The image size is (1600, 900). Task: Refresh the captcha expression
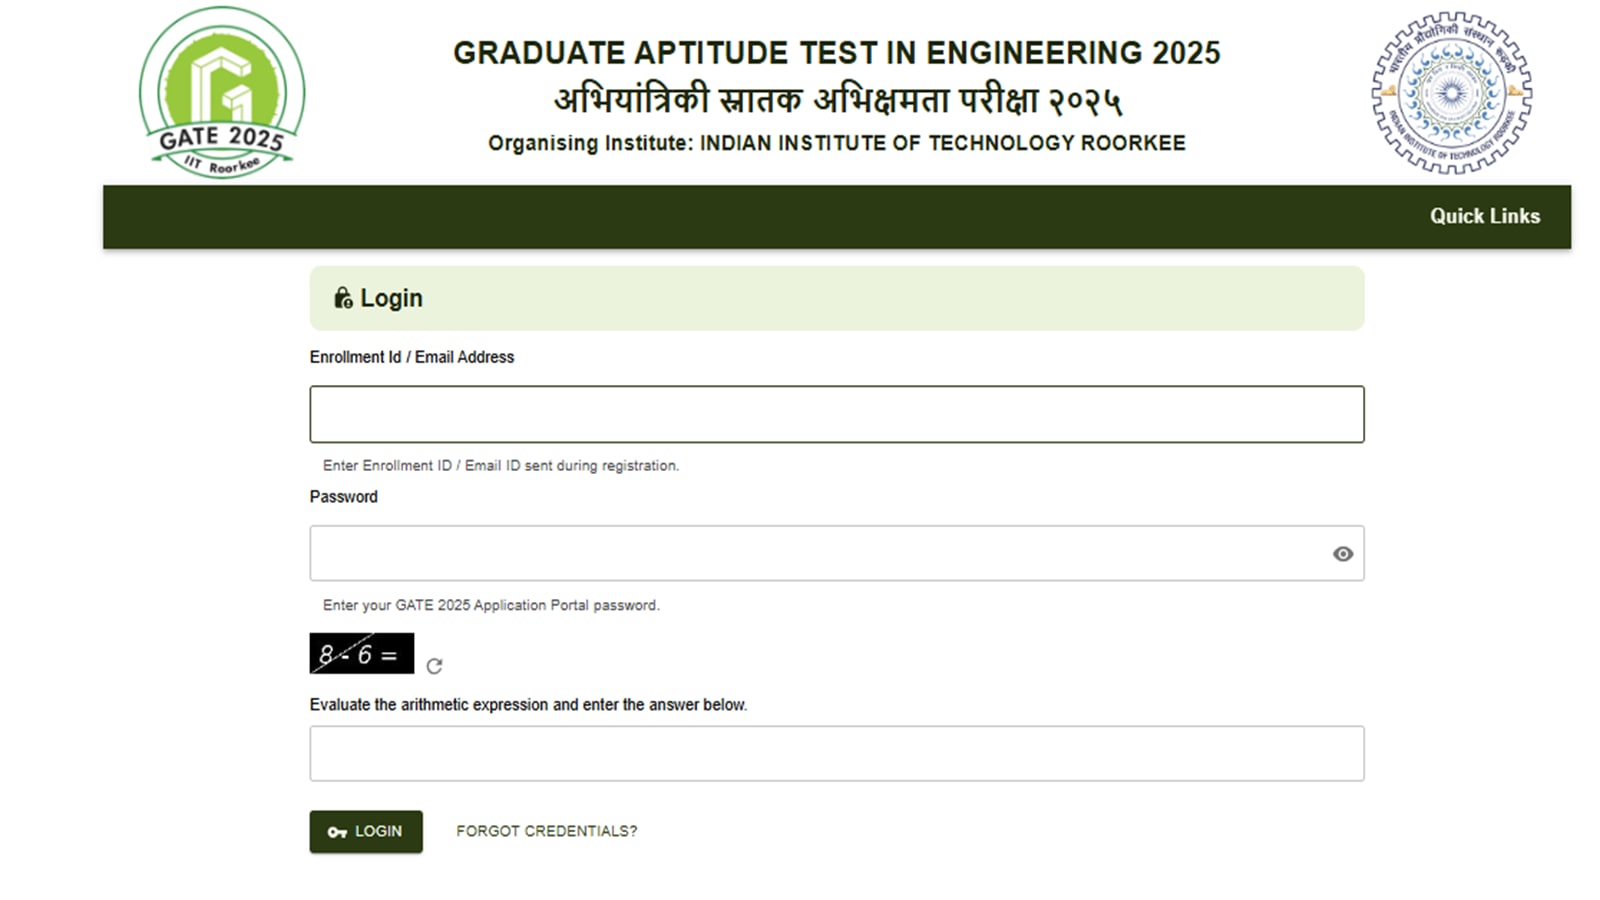coord(434,666)
